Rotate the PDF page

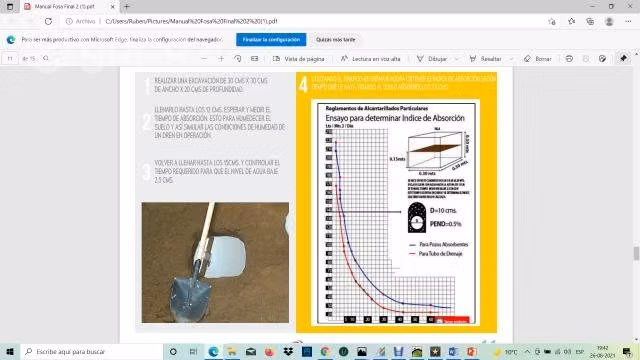(x=238, y=59)
